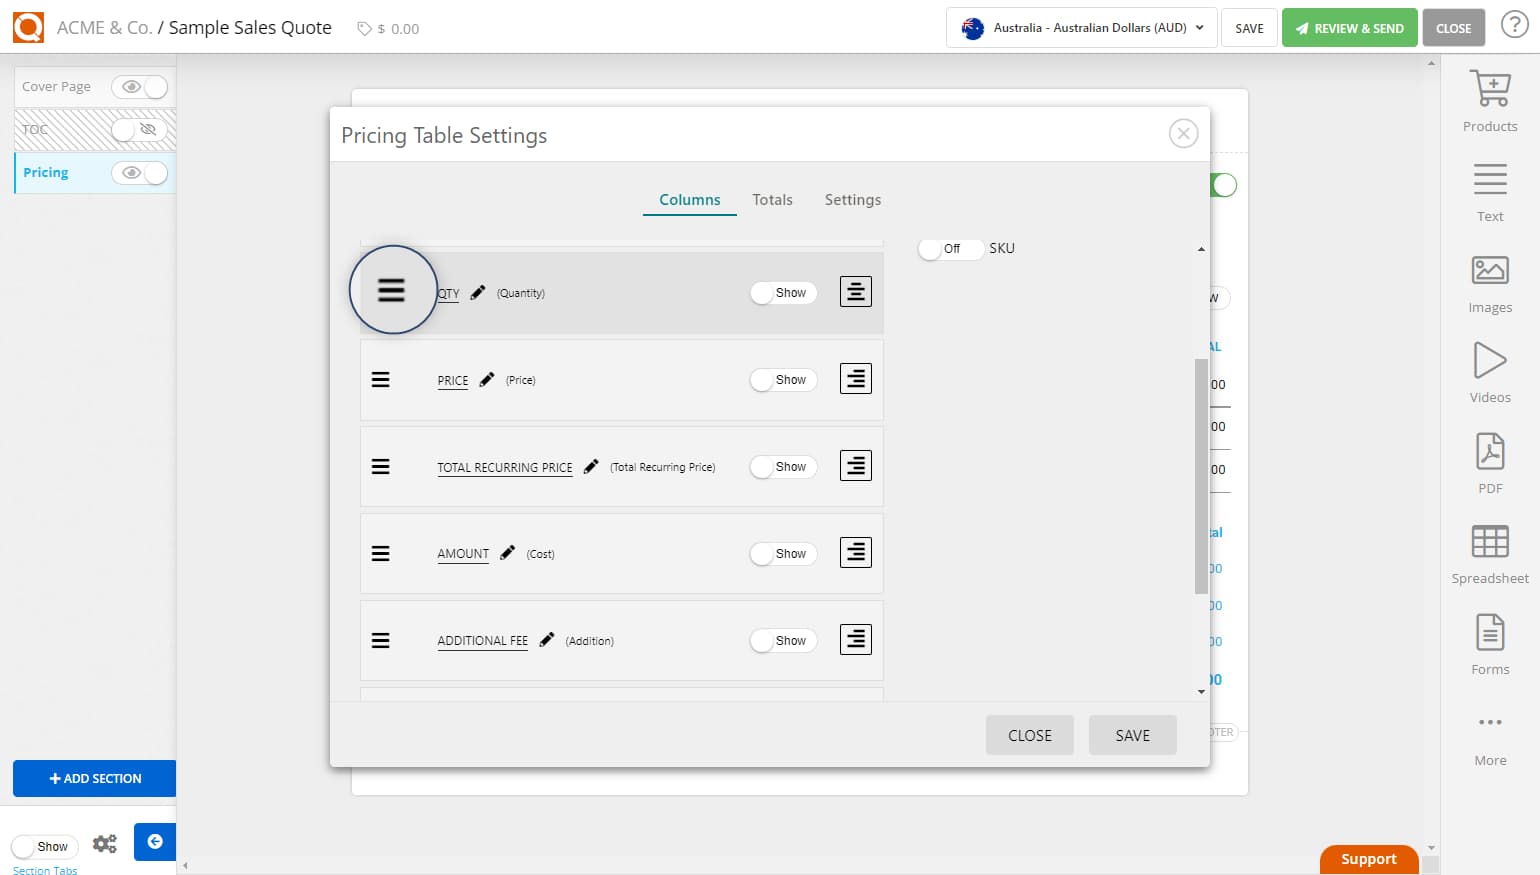Open alignment options for the AMOUNT column
Screen dimensions: 1540x875
tap(855, 552)
